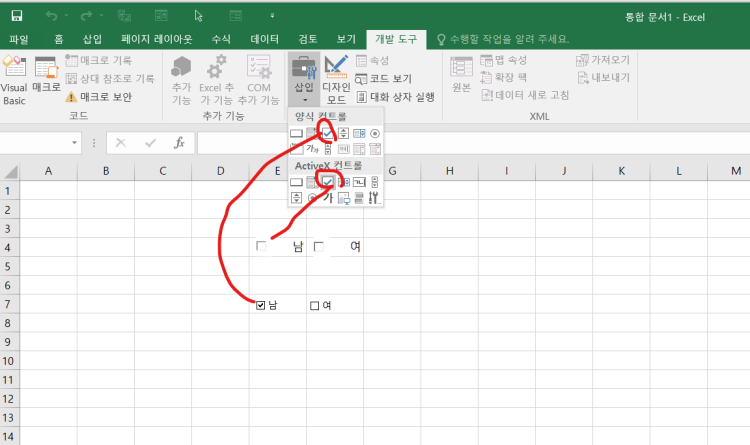The image size is (750, 445).
Task: Open the Name Box dropdown arrow
Action: pyautogui.click(x=77, y=143)
